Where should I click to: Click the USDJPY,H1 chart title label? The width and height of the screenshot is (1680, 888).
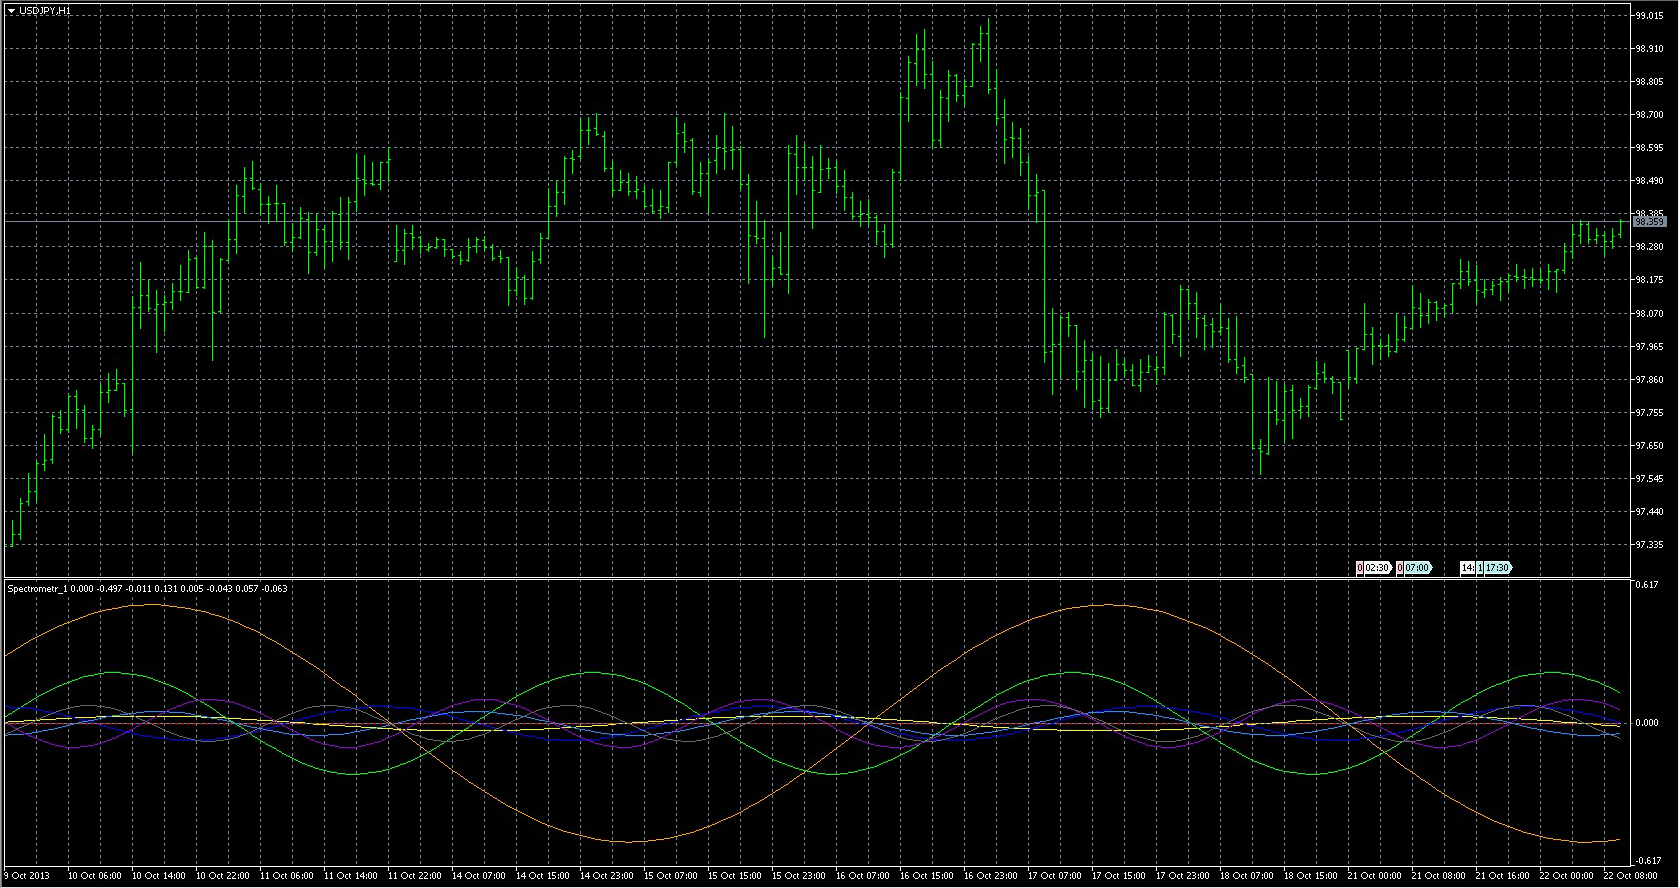(x=45, y=10)
